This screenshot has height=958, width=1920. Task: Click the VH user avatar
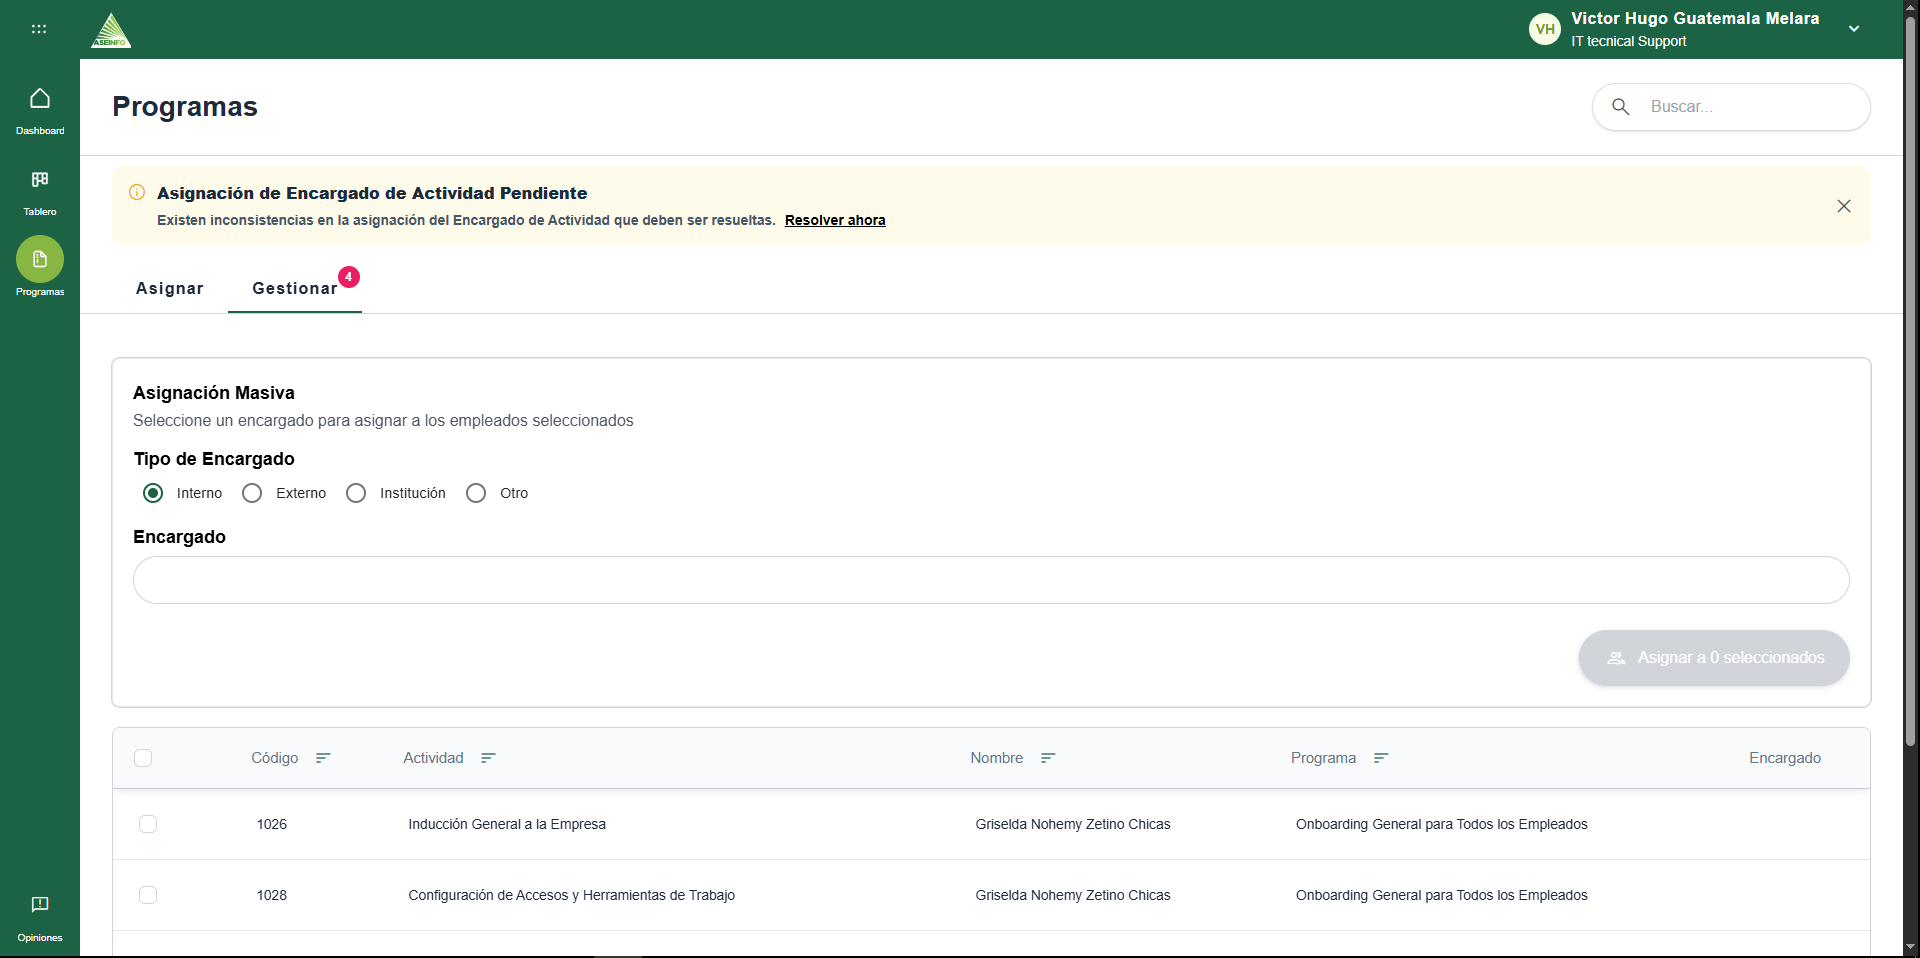[x=1545, y=29]
